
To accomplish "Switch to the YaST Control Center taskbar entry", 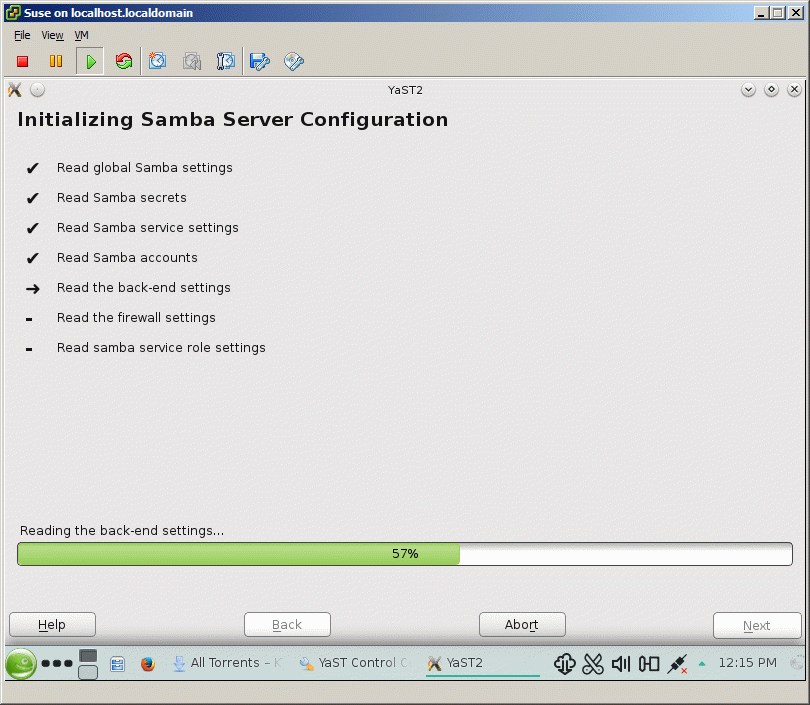I will 355,663.
